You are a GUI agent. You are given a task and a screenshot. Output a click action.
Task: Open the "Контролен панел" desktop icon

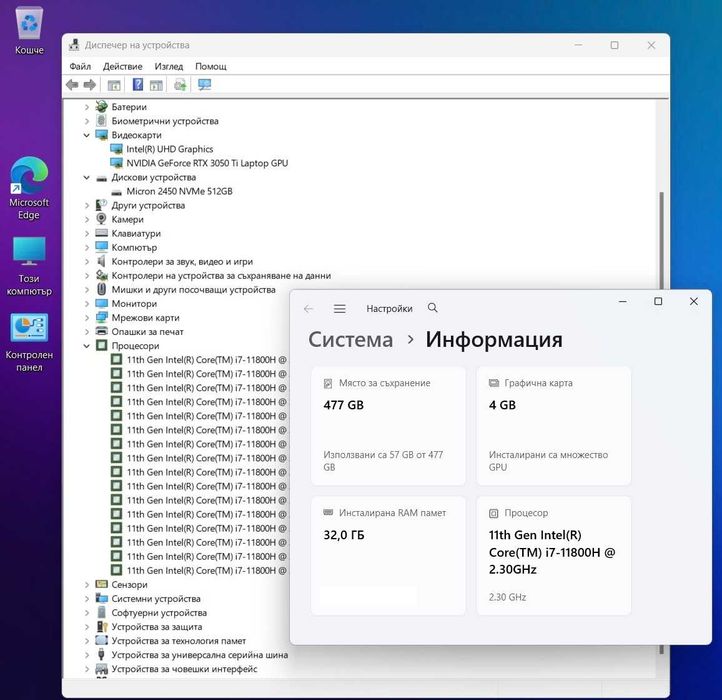pos(29,342)
